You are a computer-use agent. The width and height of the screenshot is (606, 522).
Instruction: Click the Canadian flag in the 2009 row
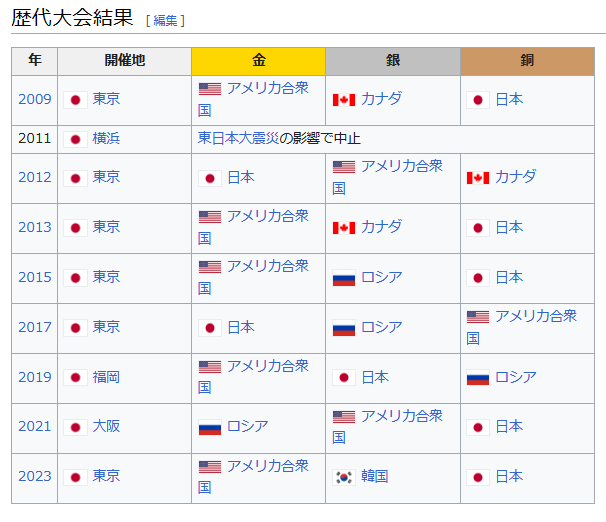[343, 100]
